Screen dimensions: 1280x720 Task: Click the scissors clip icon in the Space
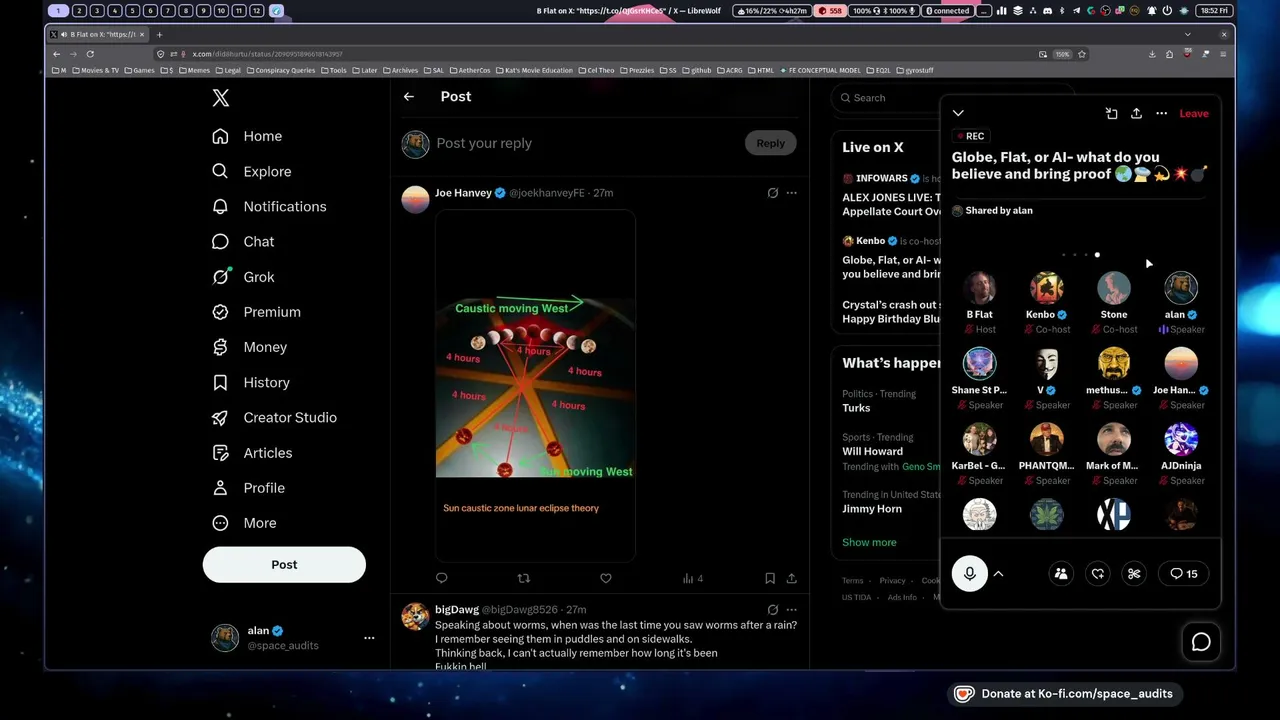point(1134,573)
